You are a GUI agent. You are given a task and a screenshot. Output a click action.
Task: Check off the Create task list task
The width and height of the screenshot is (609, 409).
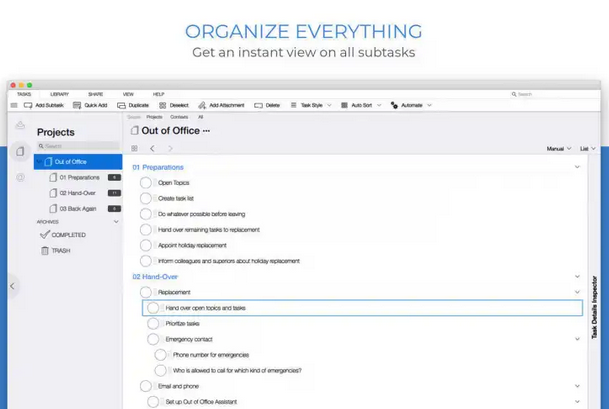pos(146,198)
